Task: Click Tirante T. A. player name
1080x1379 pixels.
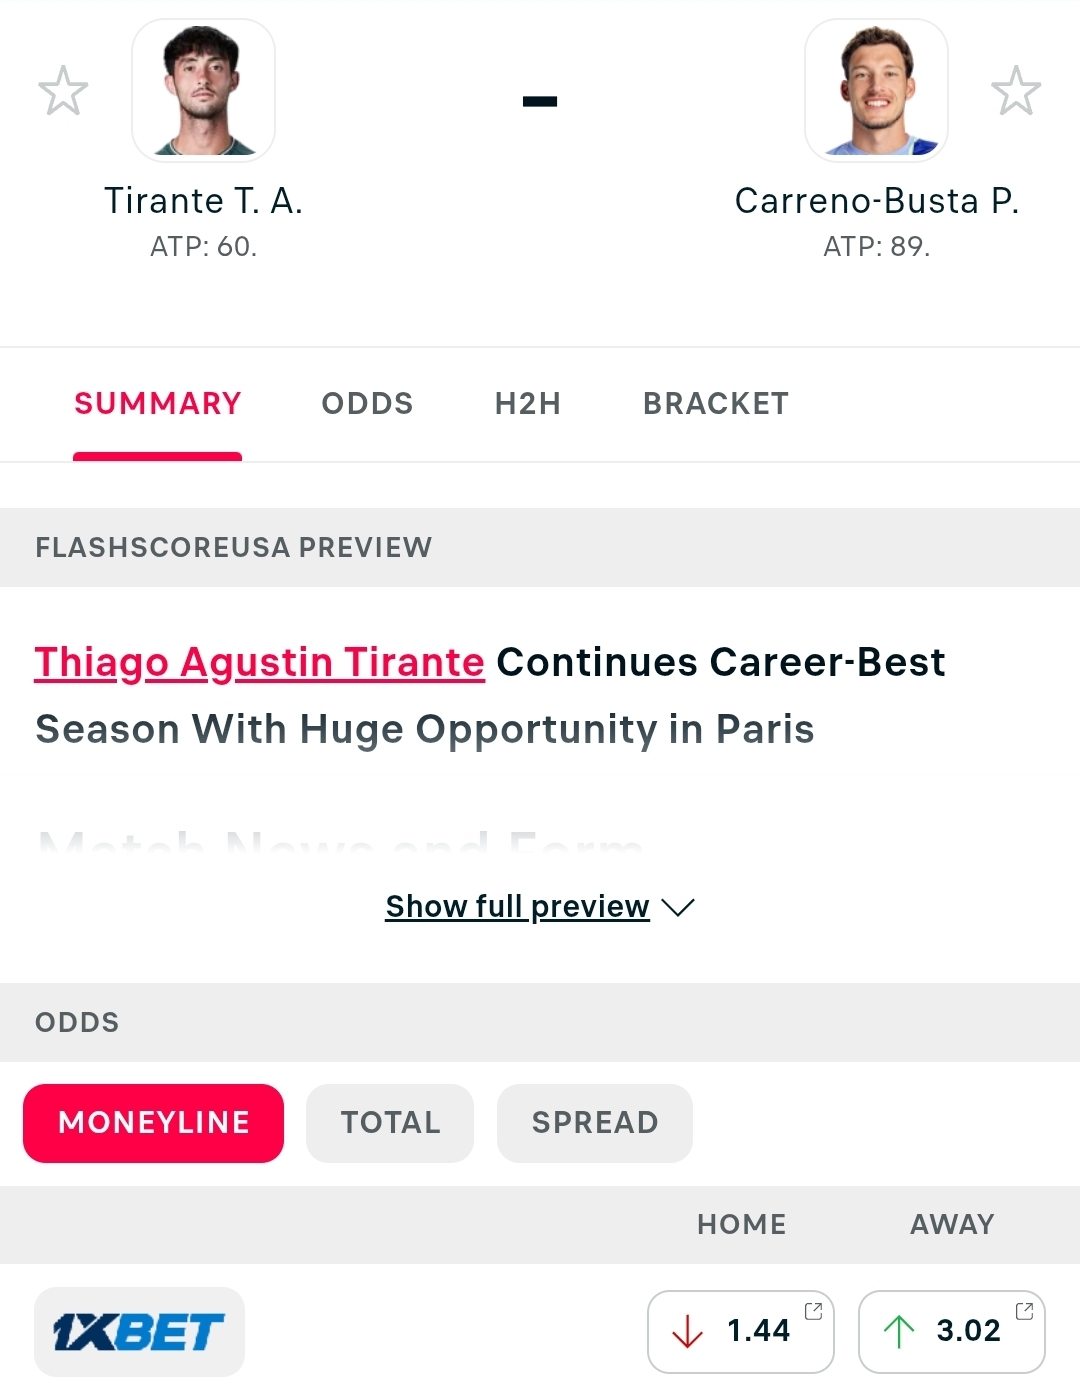Action: coord(204,201)
